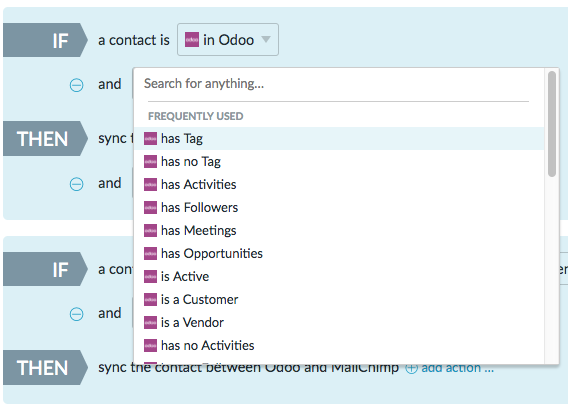Pick 'has Opportunities' filter

click(339, 253)
